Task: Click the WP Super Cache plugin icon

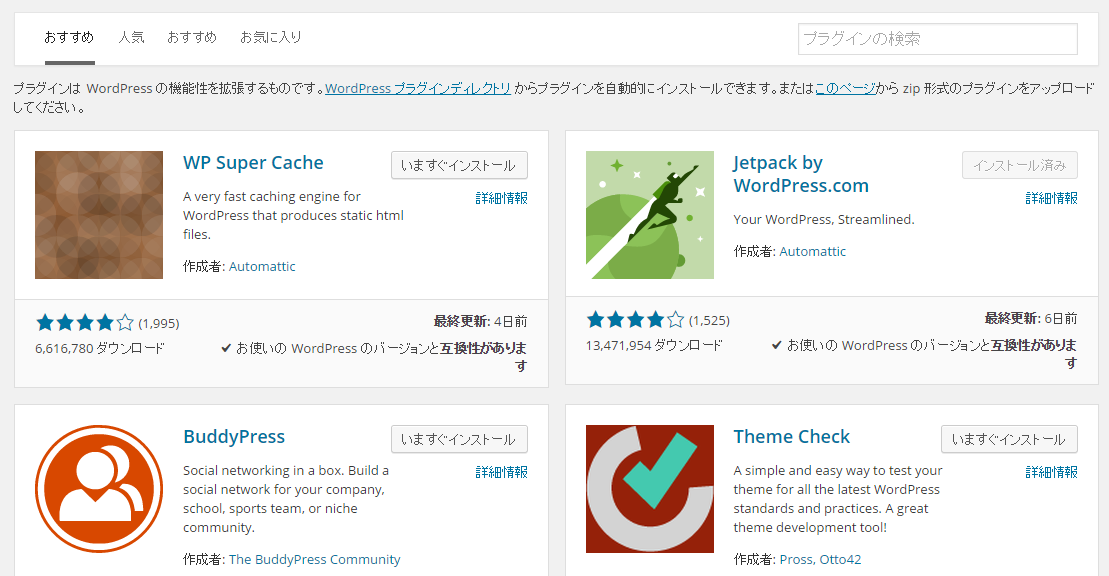Action: (98, 215)
